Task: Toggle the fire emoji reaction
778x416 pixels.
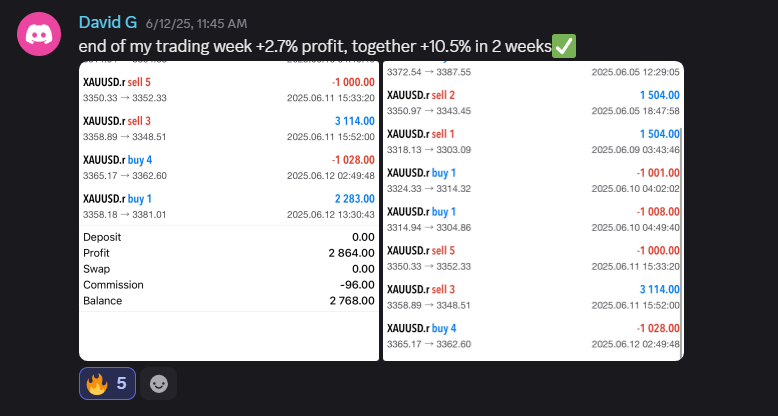Action: point(107,383)
